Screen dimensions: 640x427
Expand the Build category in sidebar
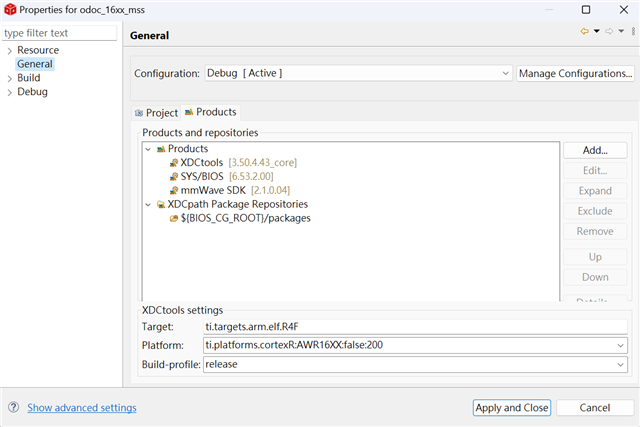[9, 78]
